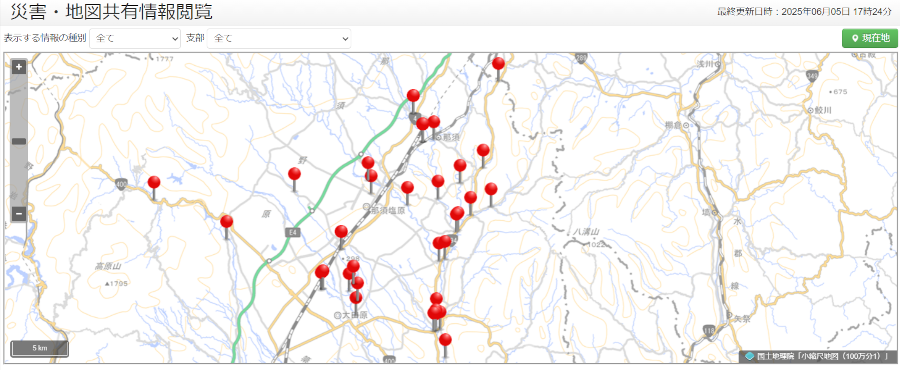Select the pin beside the 野 label
Viewport: 900px width, 370px height.
pyautogui.click(x=294, y=174)
